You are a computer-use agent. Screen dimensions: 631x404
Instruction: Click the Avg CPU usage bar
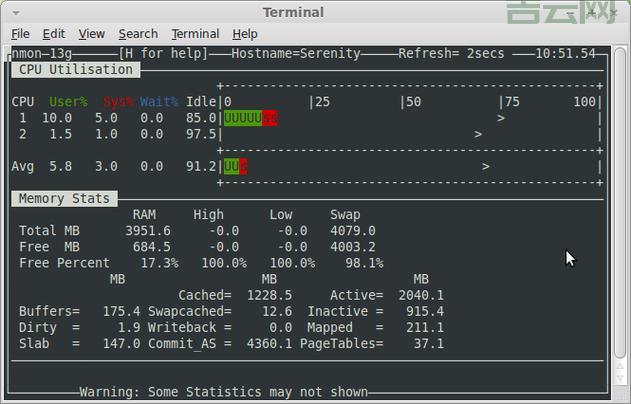click(x=232, y=166)
